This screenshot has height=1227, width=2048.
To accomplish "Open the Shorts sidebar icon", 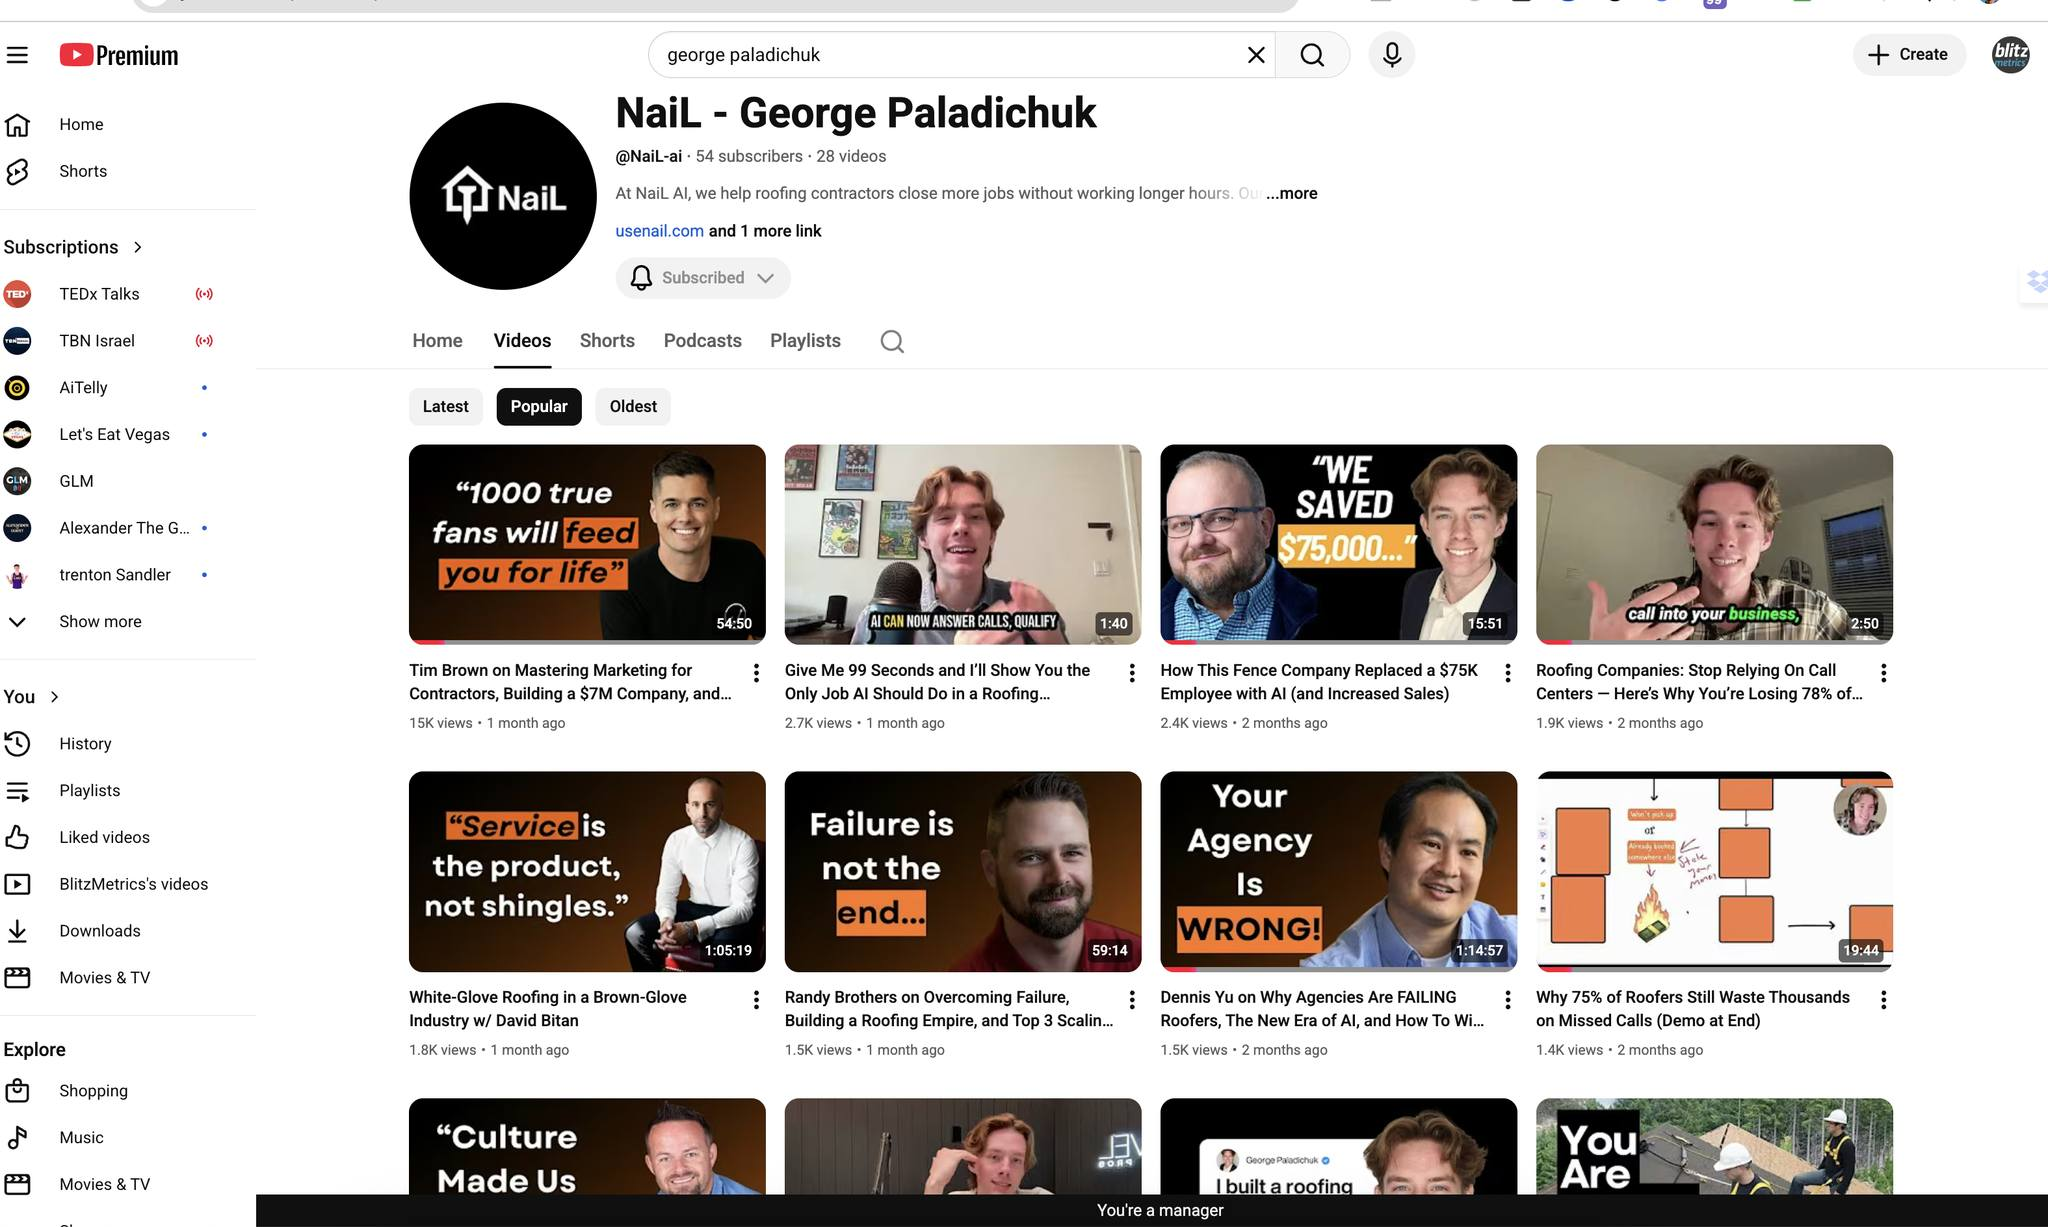I will [x=18, y=171].
